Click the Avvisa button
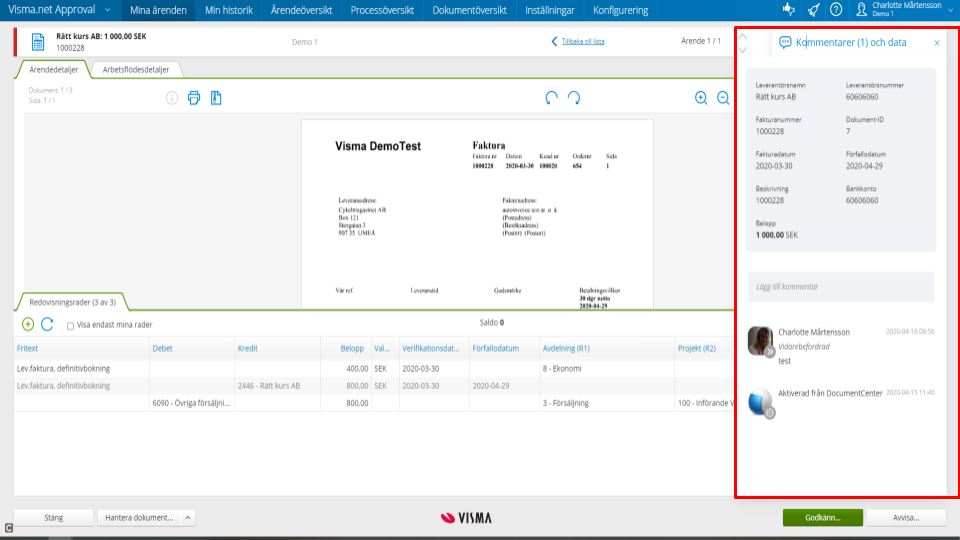The height and width of the screenshot is (540, 960). (x=906, y=517)
